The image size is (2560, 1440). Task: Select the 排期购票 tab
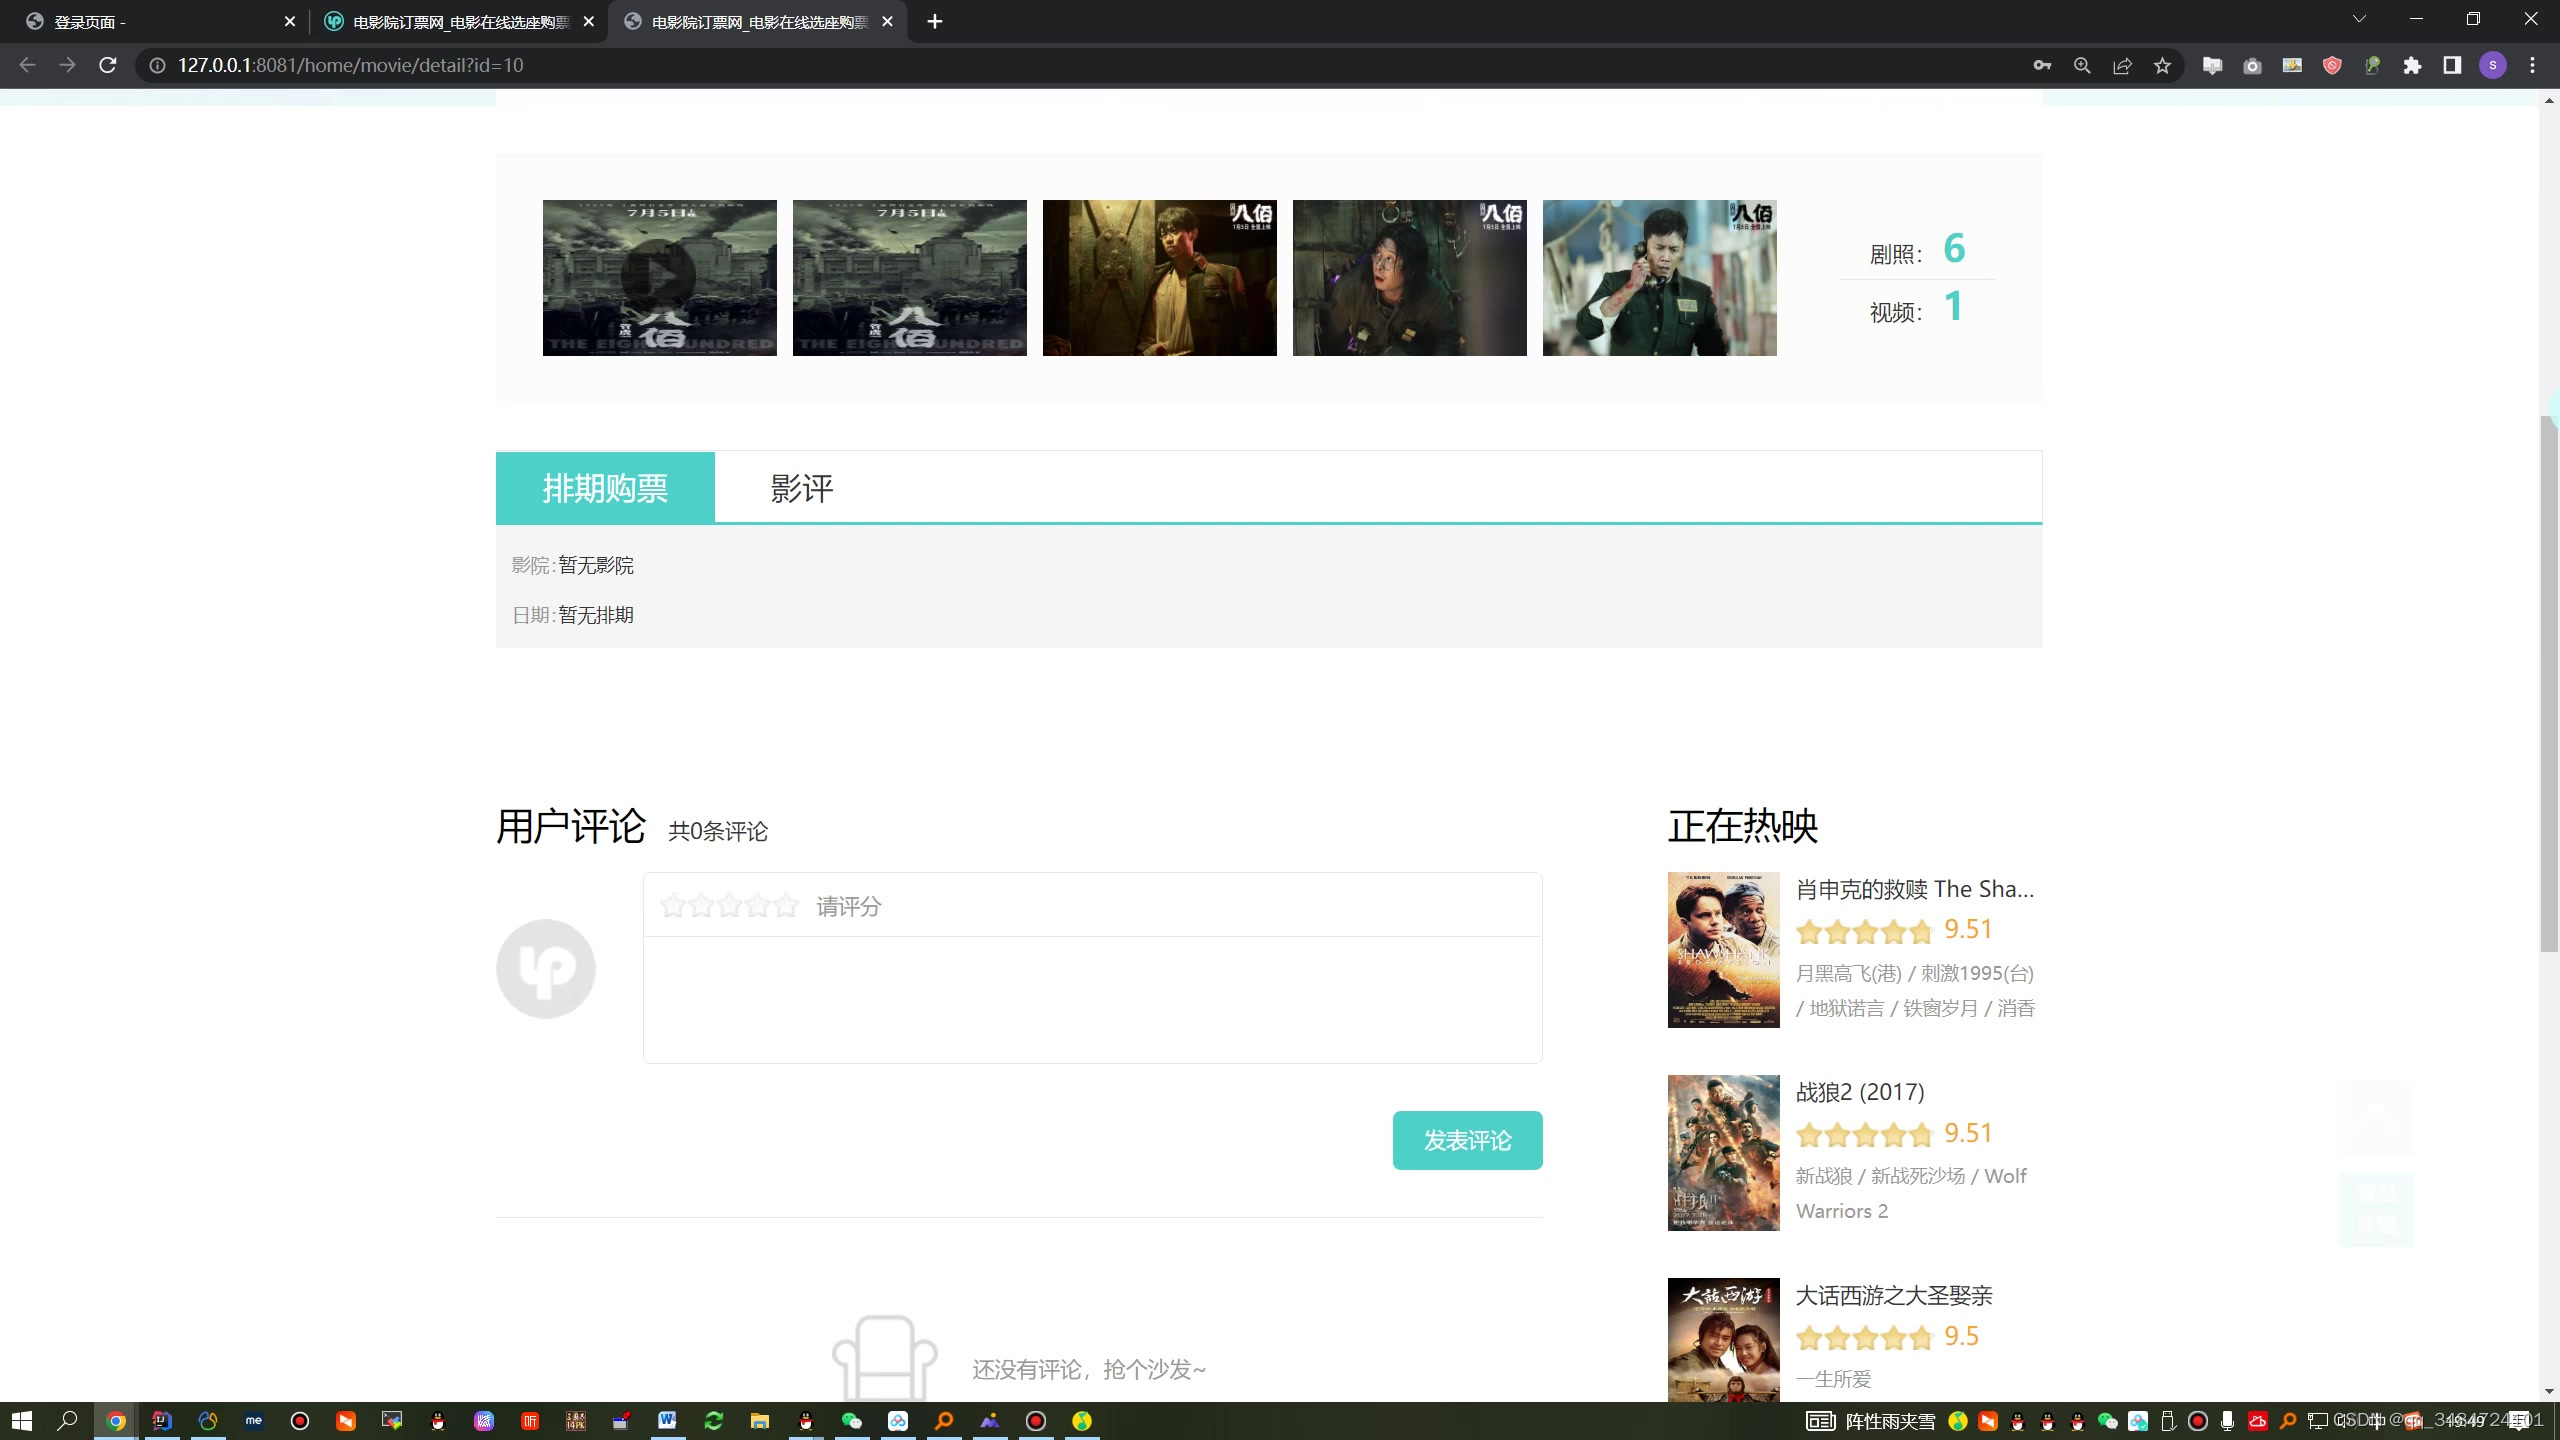coord(605,488)
